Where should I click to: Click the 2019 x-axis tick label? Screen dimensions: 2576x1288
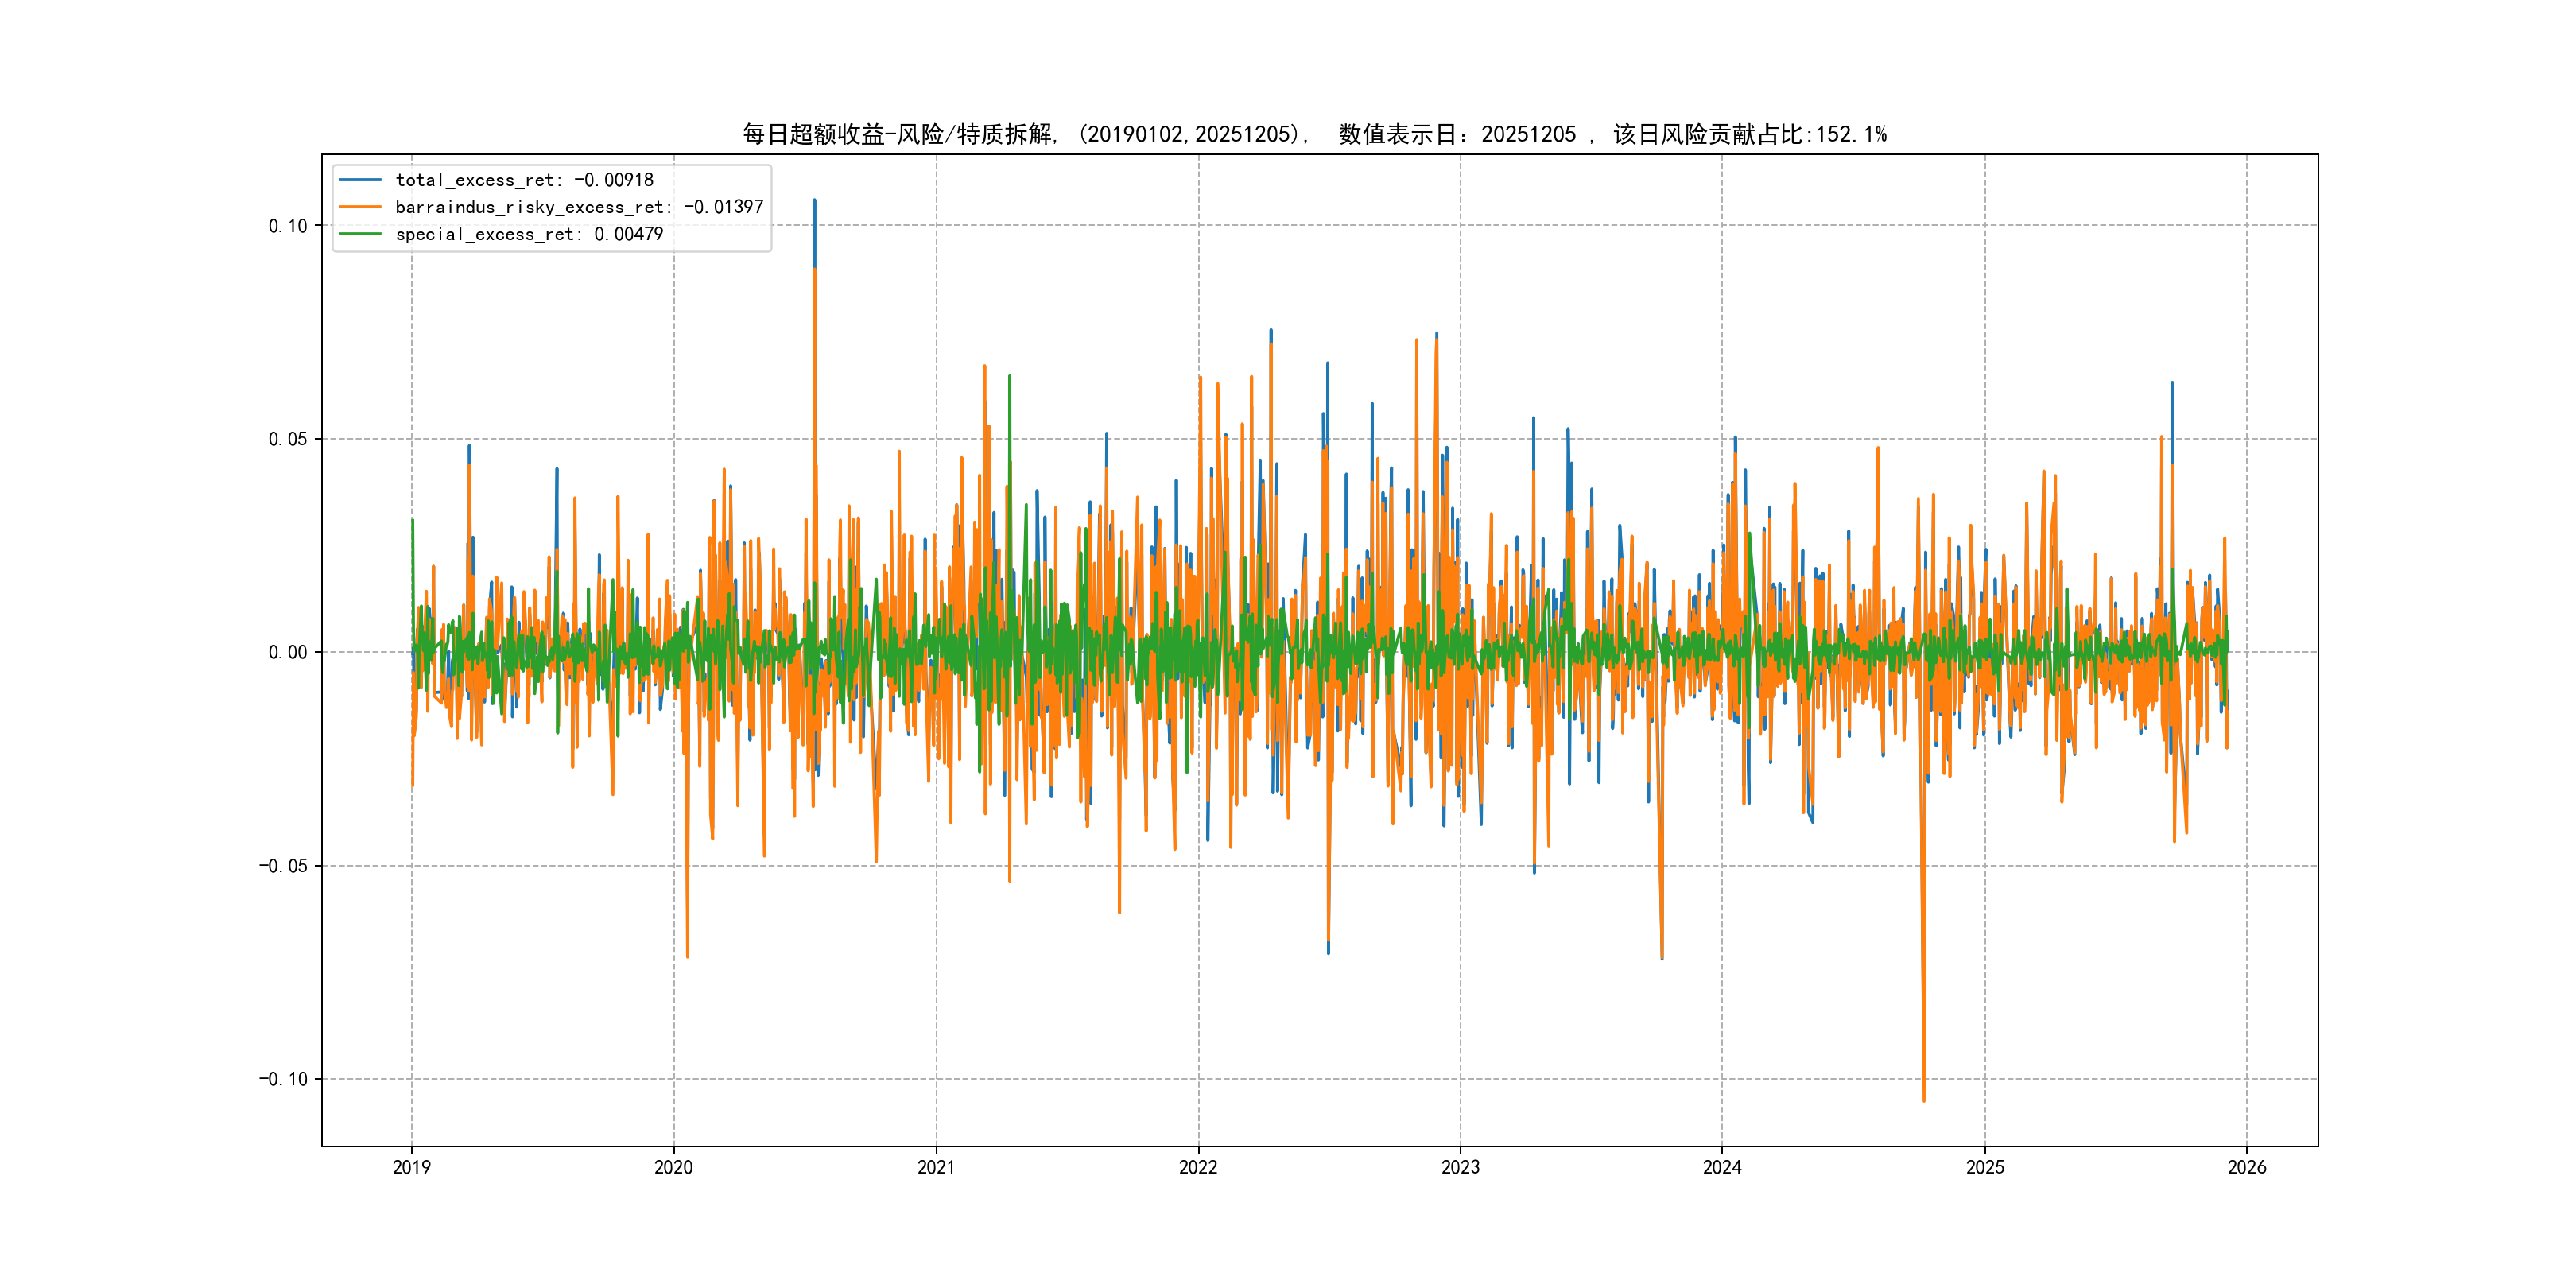pos(411,1167)
